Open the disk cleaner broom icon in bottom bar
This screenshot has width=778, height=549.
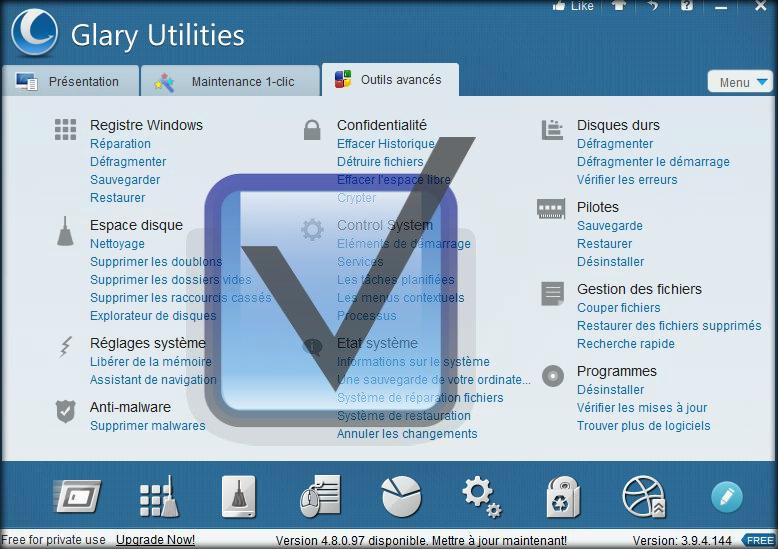click(239, 496)
